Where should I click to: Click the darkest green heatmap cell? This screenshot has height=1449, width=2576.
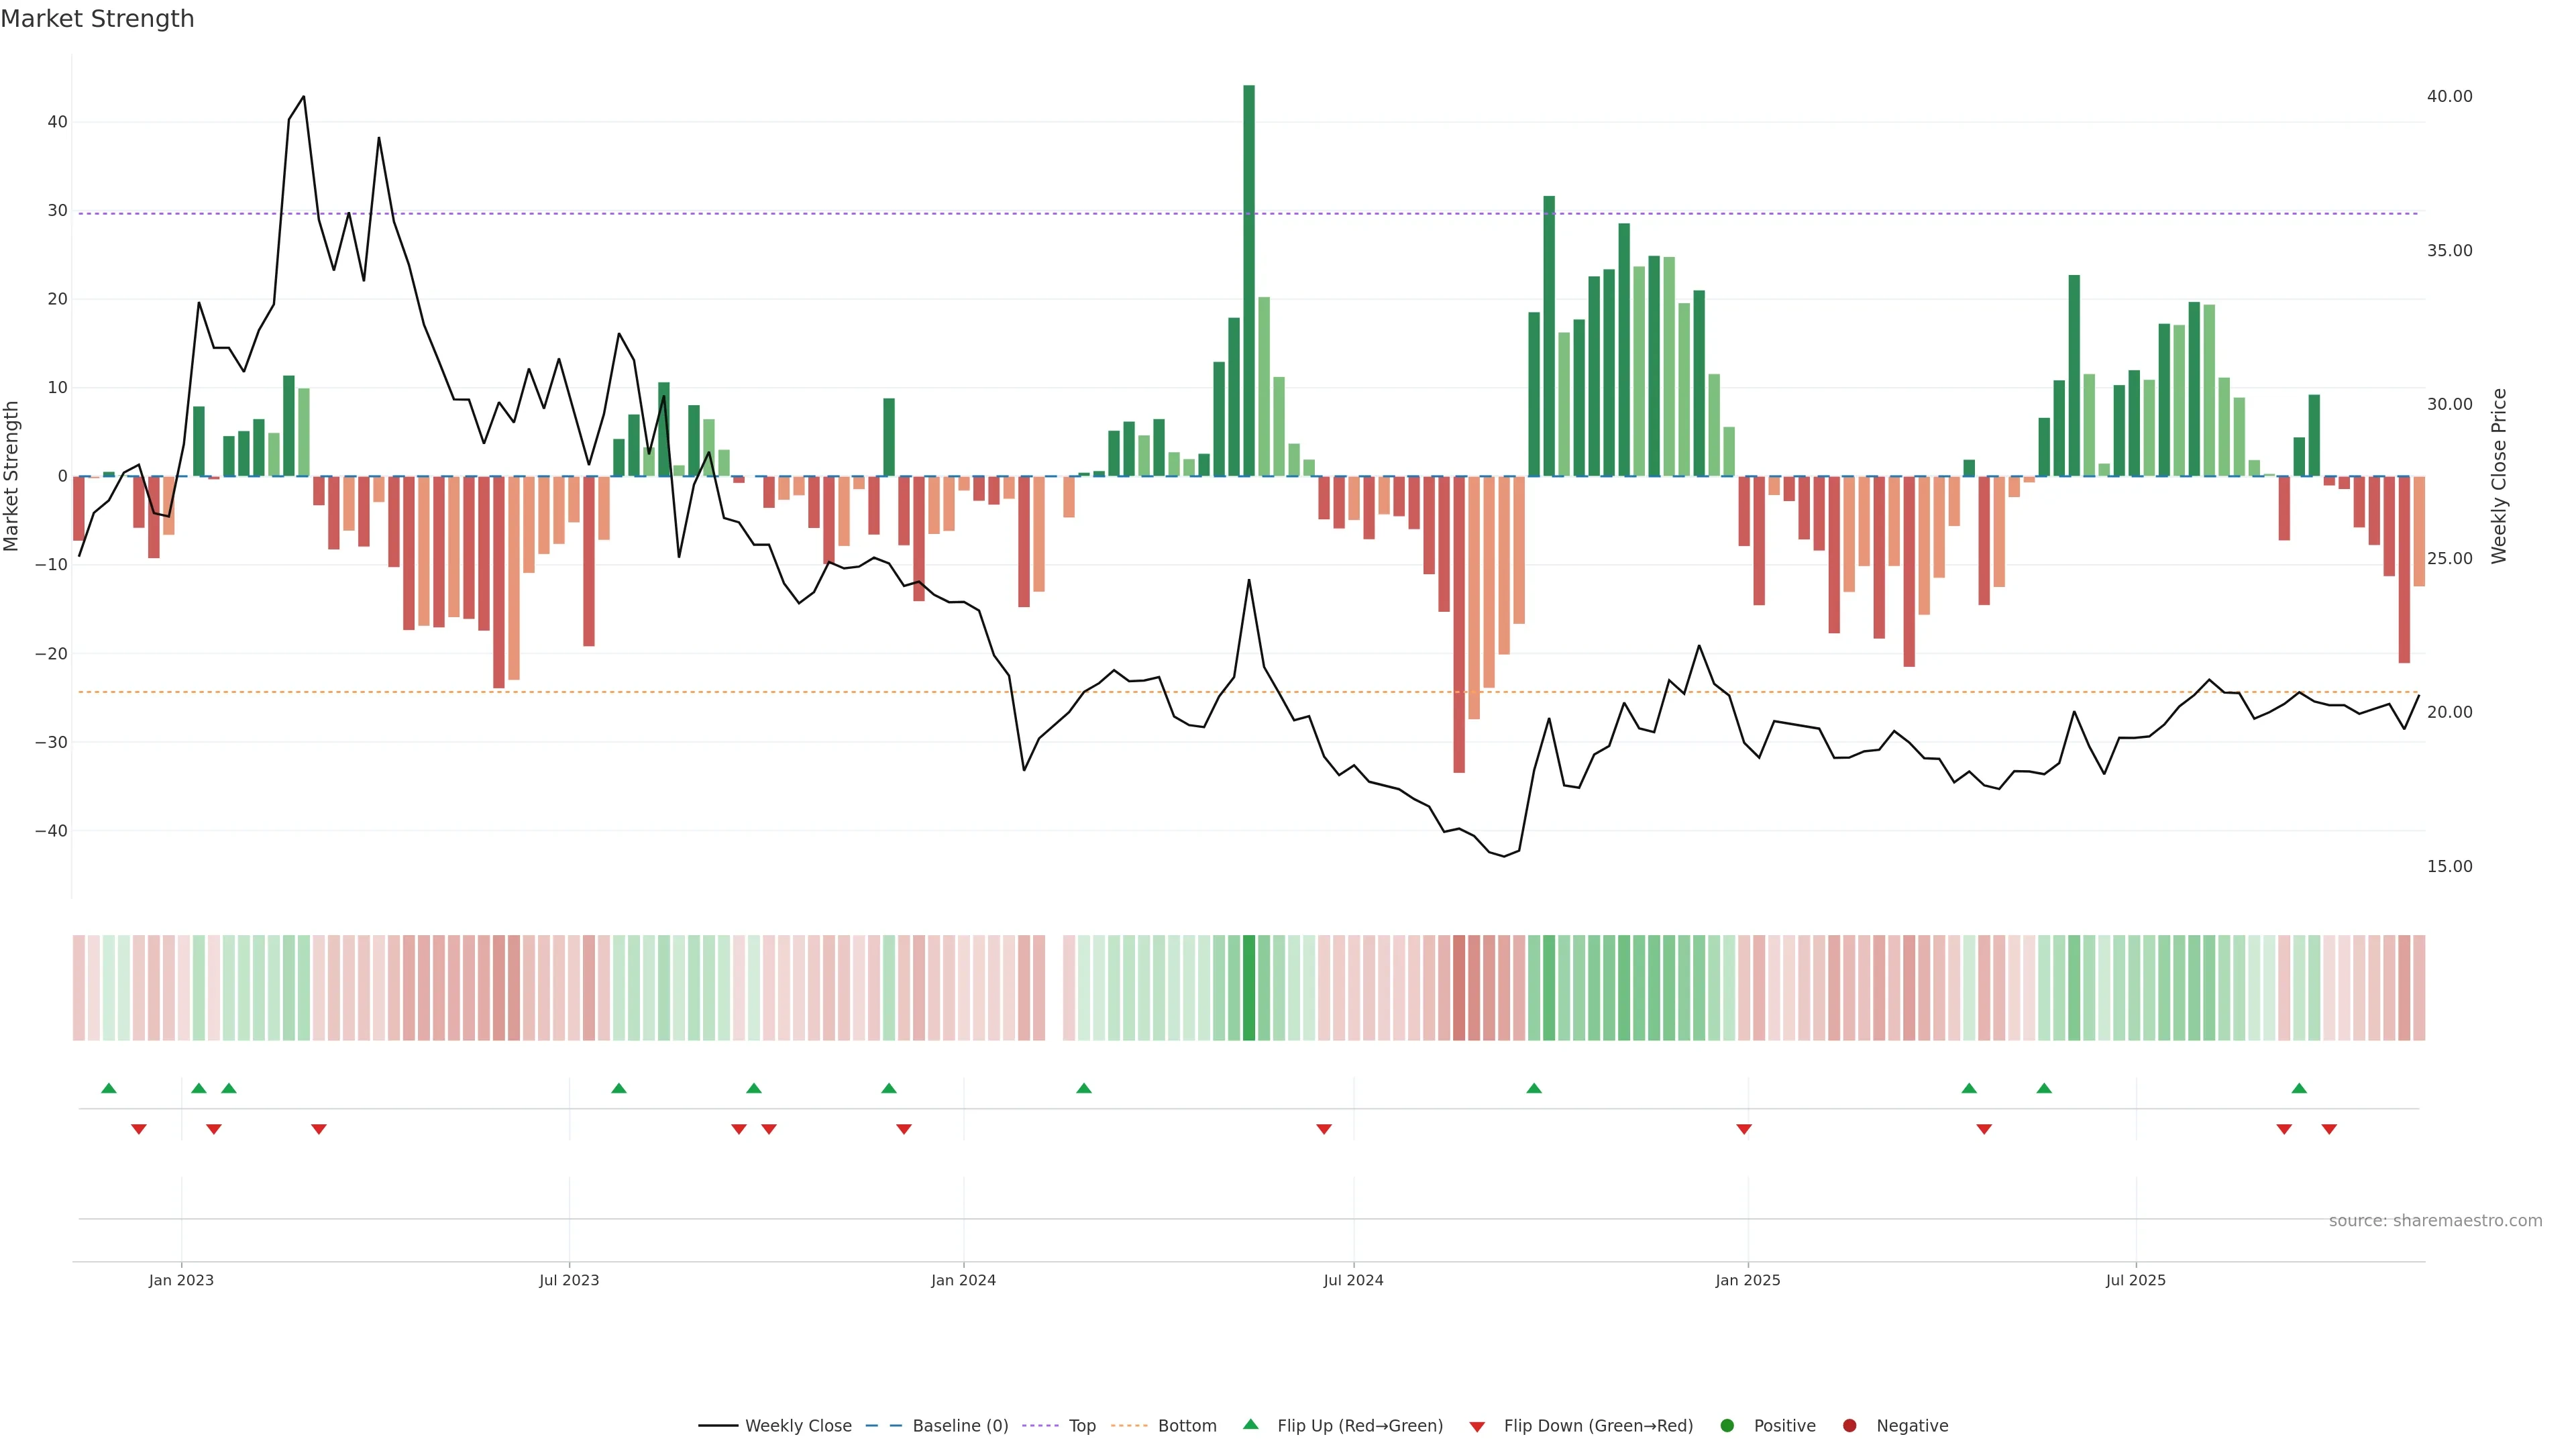point(1249,988)
